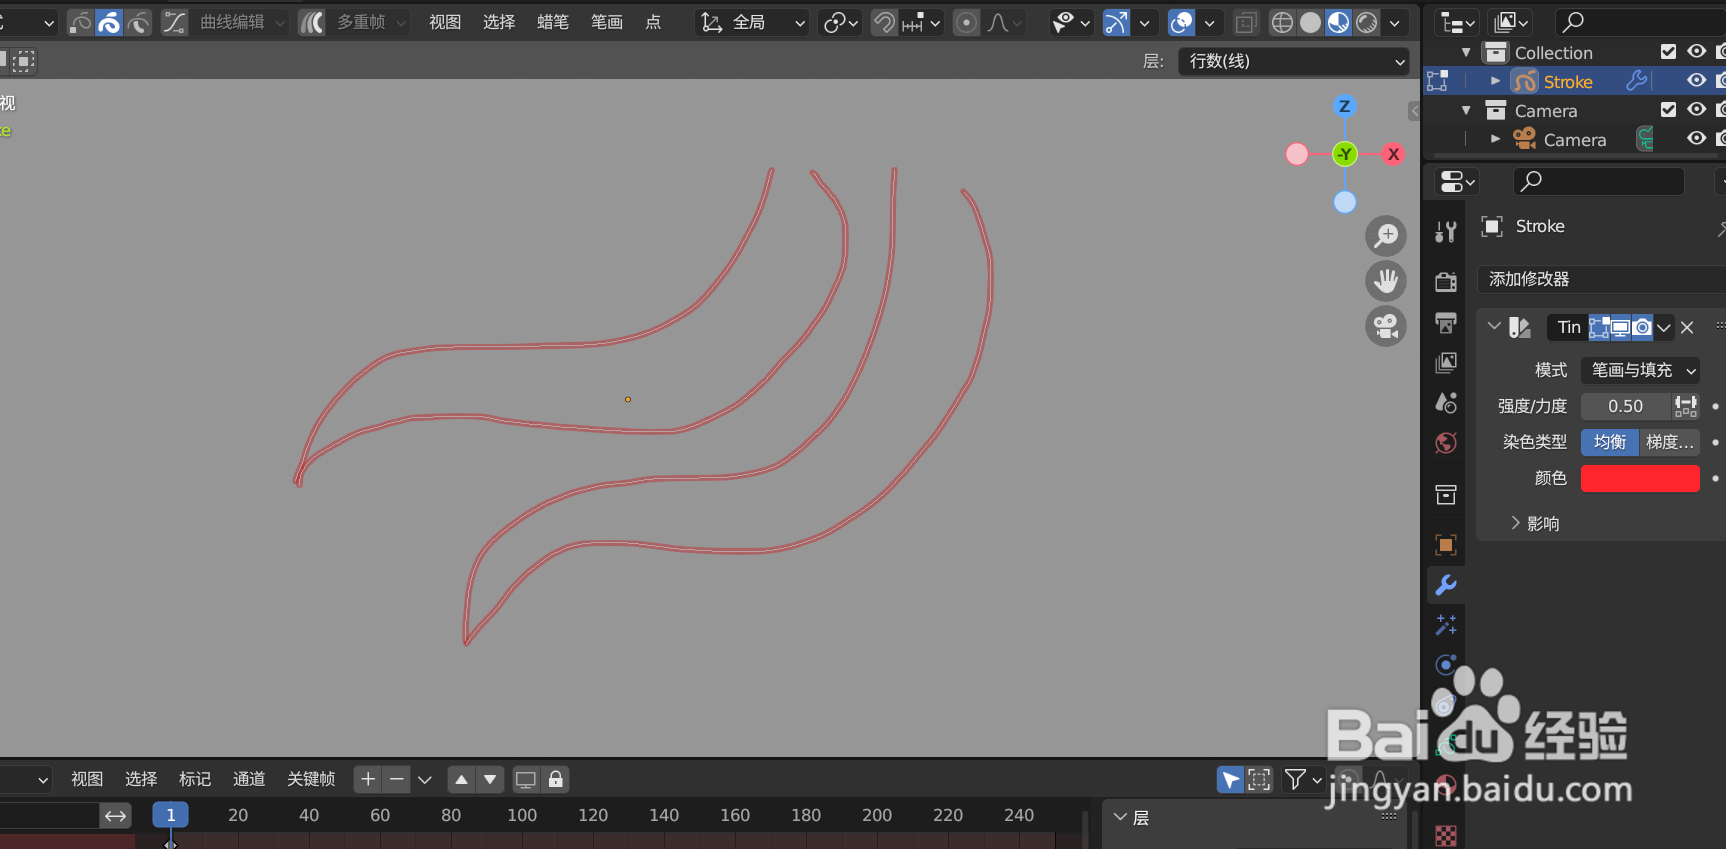Select rendered viewport shading

coord(1366,22)
